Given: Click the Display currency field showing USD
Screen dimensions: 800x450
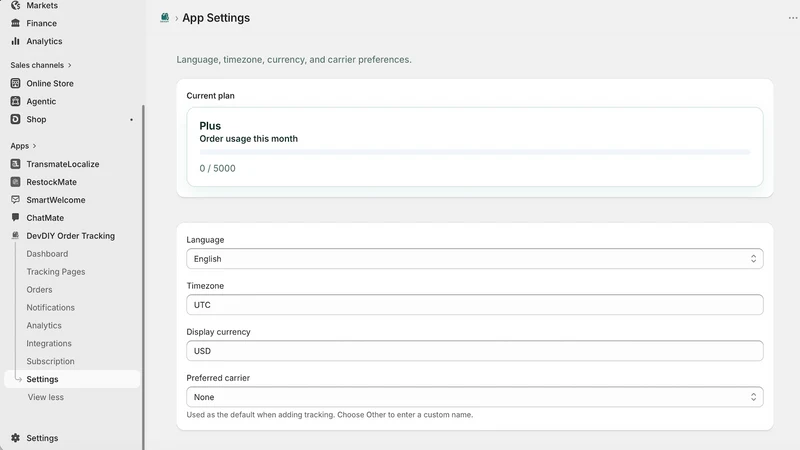Looking at the screenshot, I should (474, 351).
